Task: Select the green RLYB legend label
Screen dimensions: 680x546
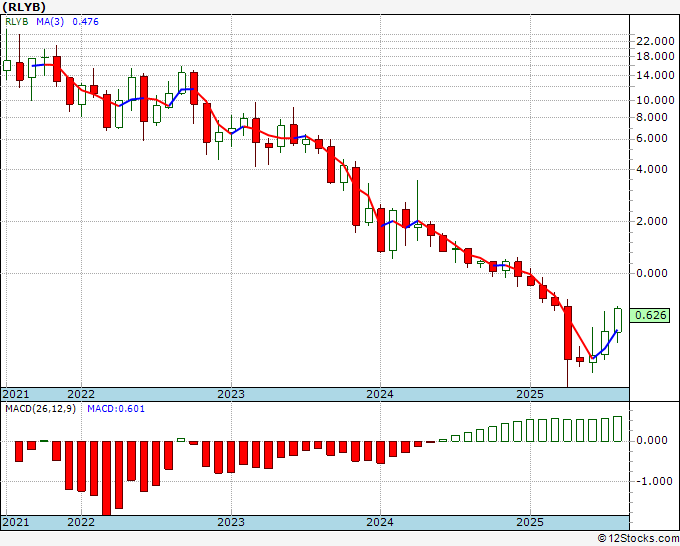Action: point(16,21)
